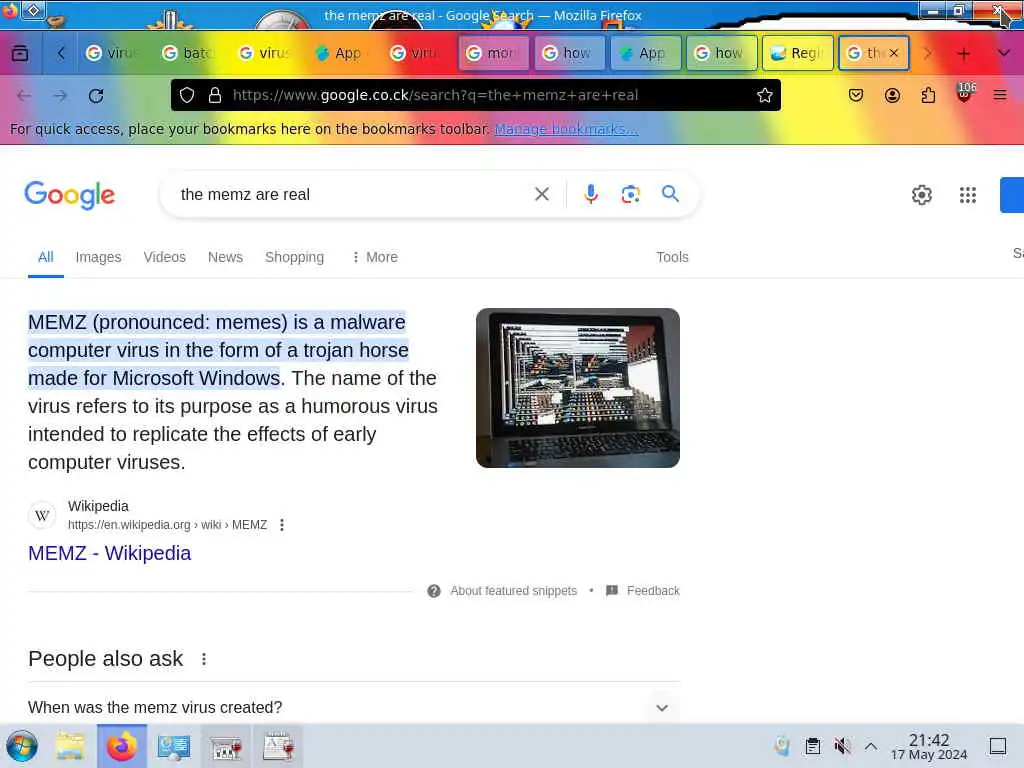Go forward one page in Firefox

[x=60, y=95]
